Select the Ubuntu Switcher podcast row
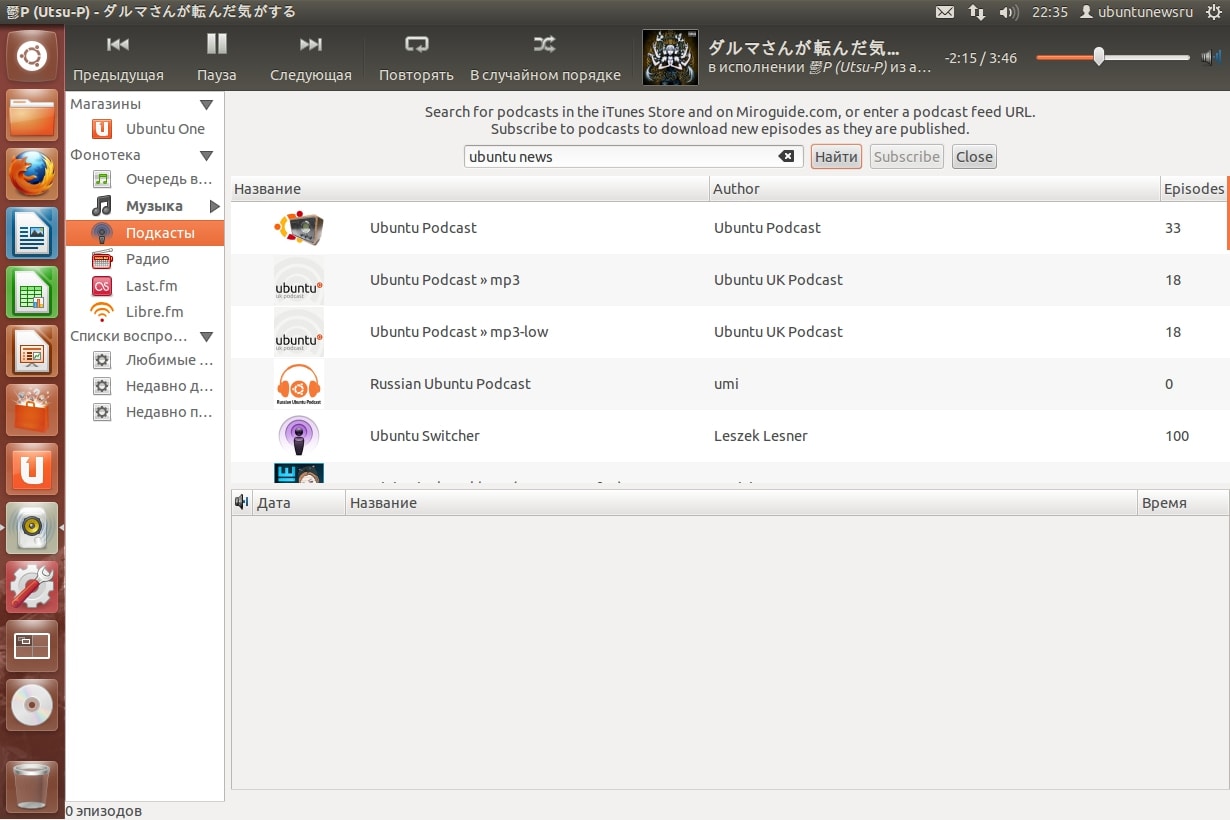 coord(728,436)
